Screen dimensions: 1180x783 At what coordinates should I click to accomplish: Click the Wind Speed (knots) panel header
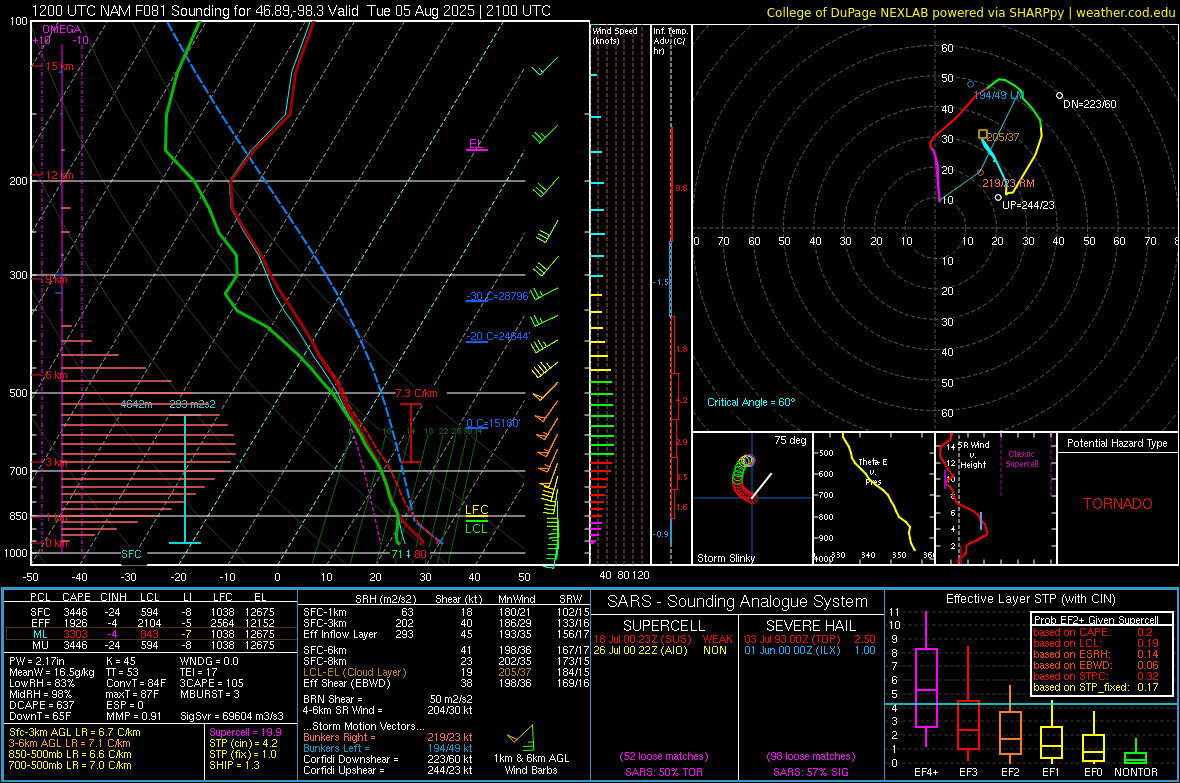pyautogui.click(x=615, y=35)
